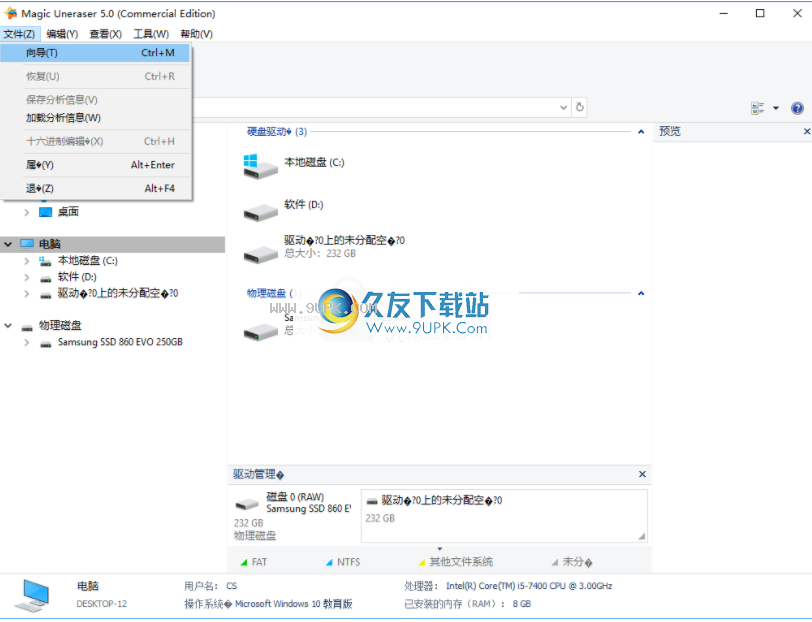
Task: Expand 软件 (D:) tree node
Action: pyautogui.click(x=26, y=278)
